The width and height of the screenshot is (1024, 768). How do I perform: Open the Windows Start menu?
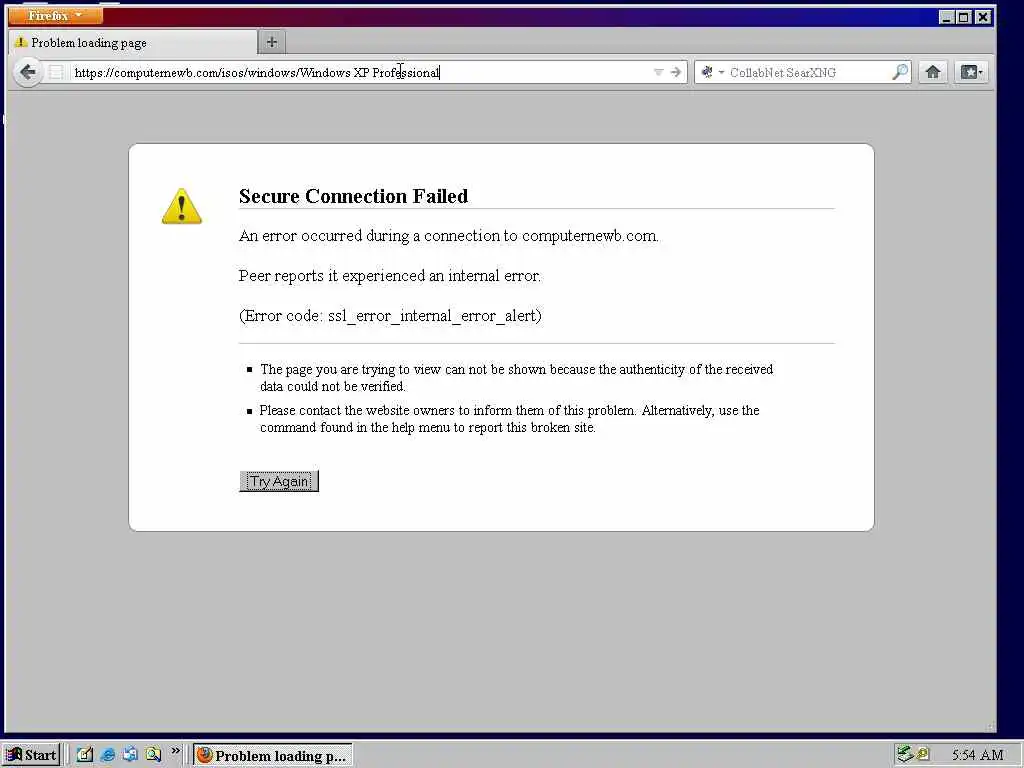coord(31,755)
